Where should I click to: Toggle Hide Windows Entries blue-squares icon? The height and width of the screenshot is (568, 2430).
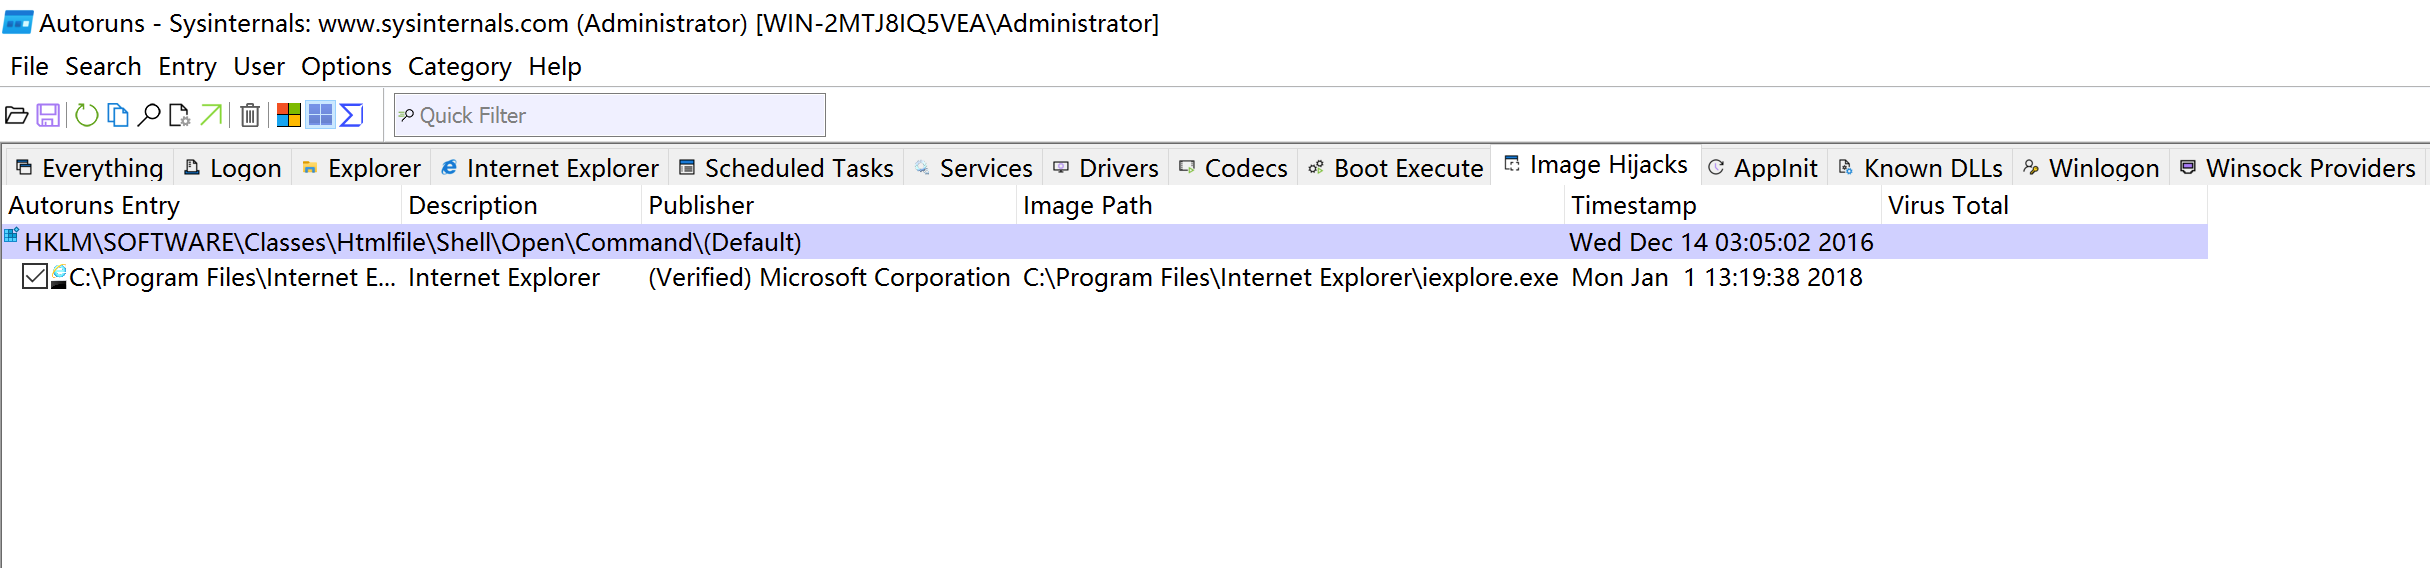tap(320, 116)
